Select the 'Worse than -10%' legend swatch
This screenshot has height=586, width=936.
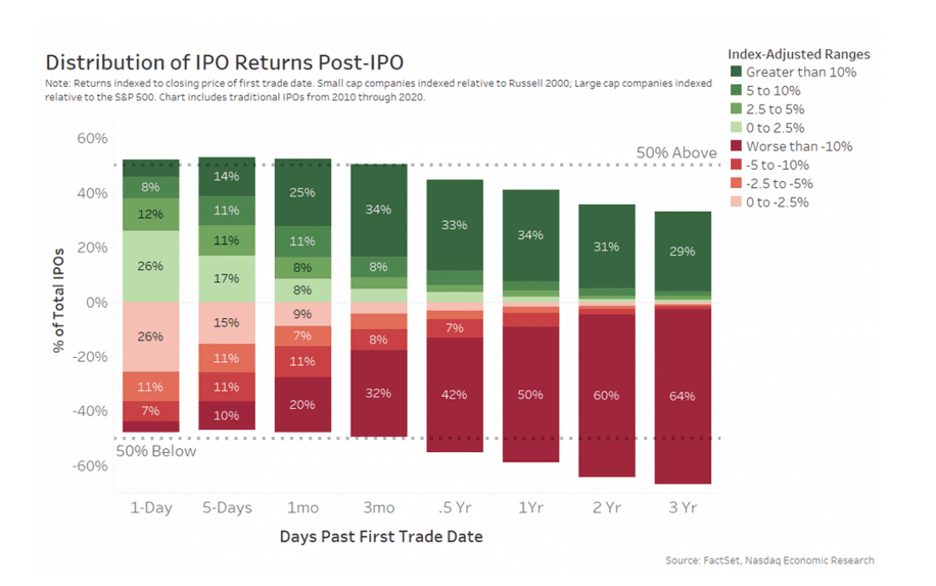(736, 146)
